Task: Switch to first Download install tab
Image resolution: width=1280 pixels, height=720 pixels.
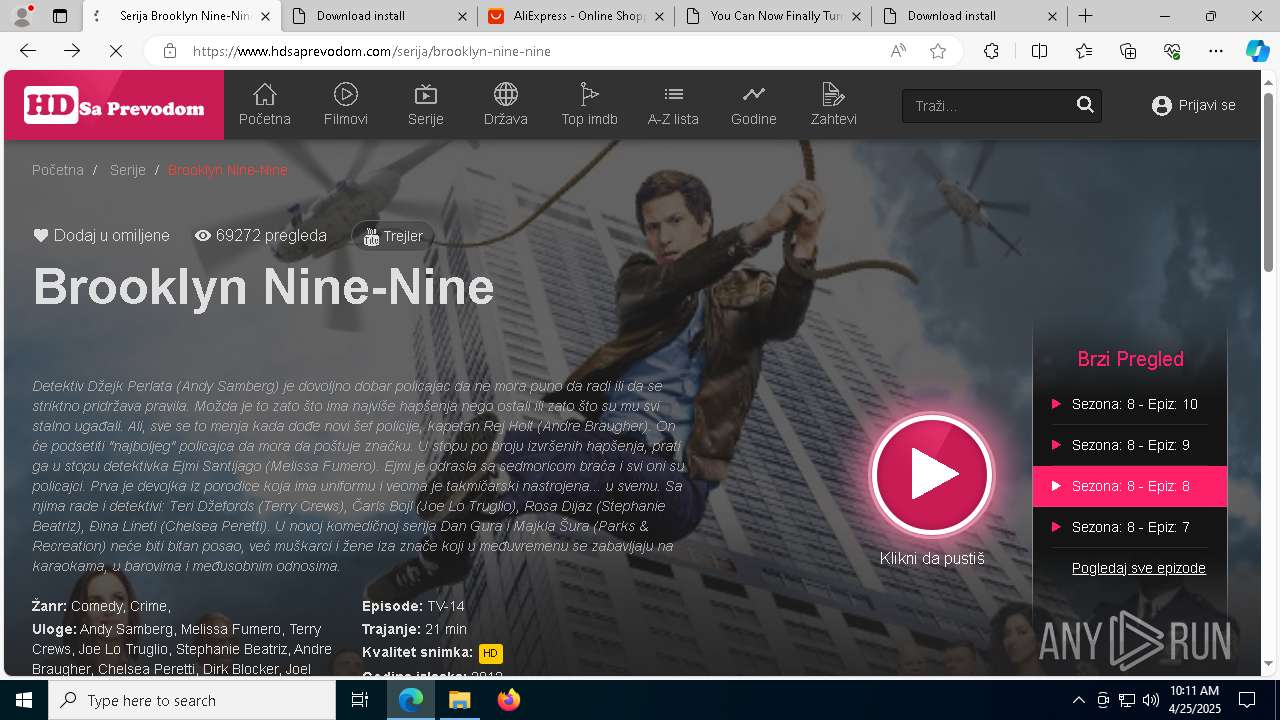Action: click(379, 16)
